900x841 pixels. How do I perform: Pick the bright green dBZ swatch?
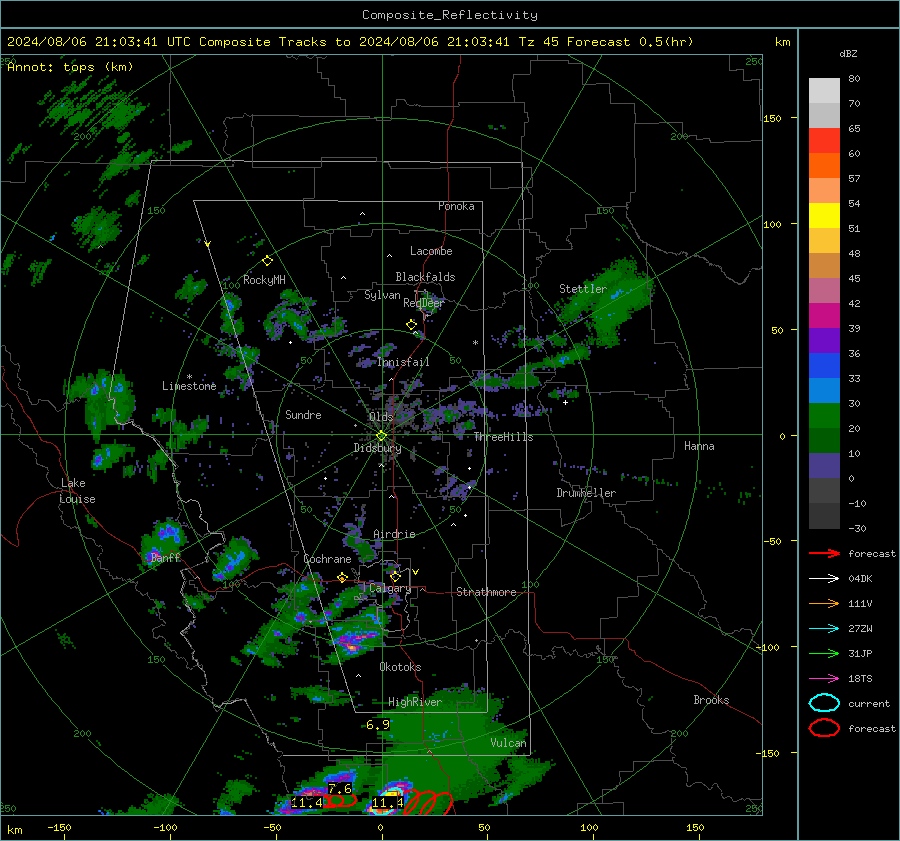pos(824,415)
